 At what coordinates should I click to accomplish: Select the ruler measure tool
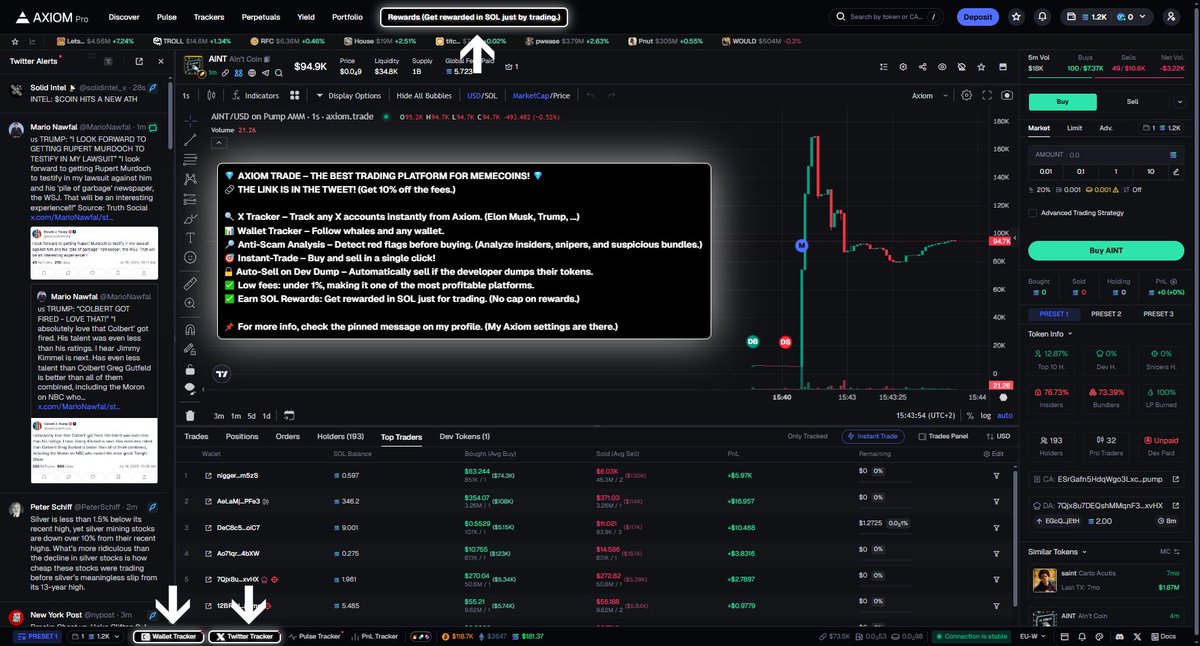tap(190, 284)
